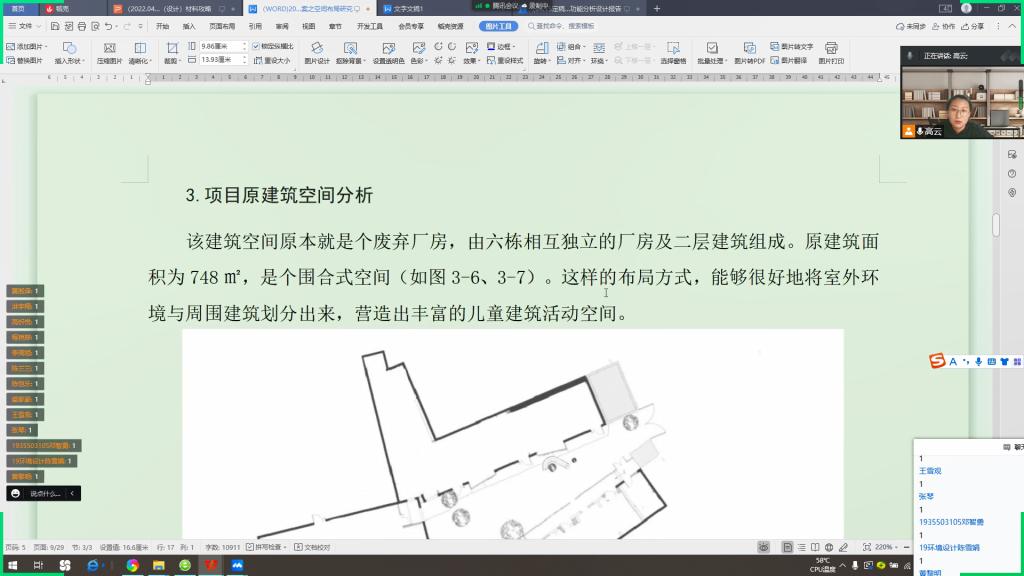Click Reset Size (重设大小)
This screenshot has width=1024, height=576.
click(272, 60)
